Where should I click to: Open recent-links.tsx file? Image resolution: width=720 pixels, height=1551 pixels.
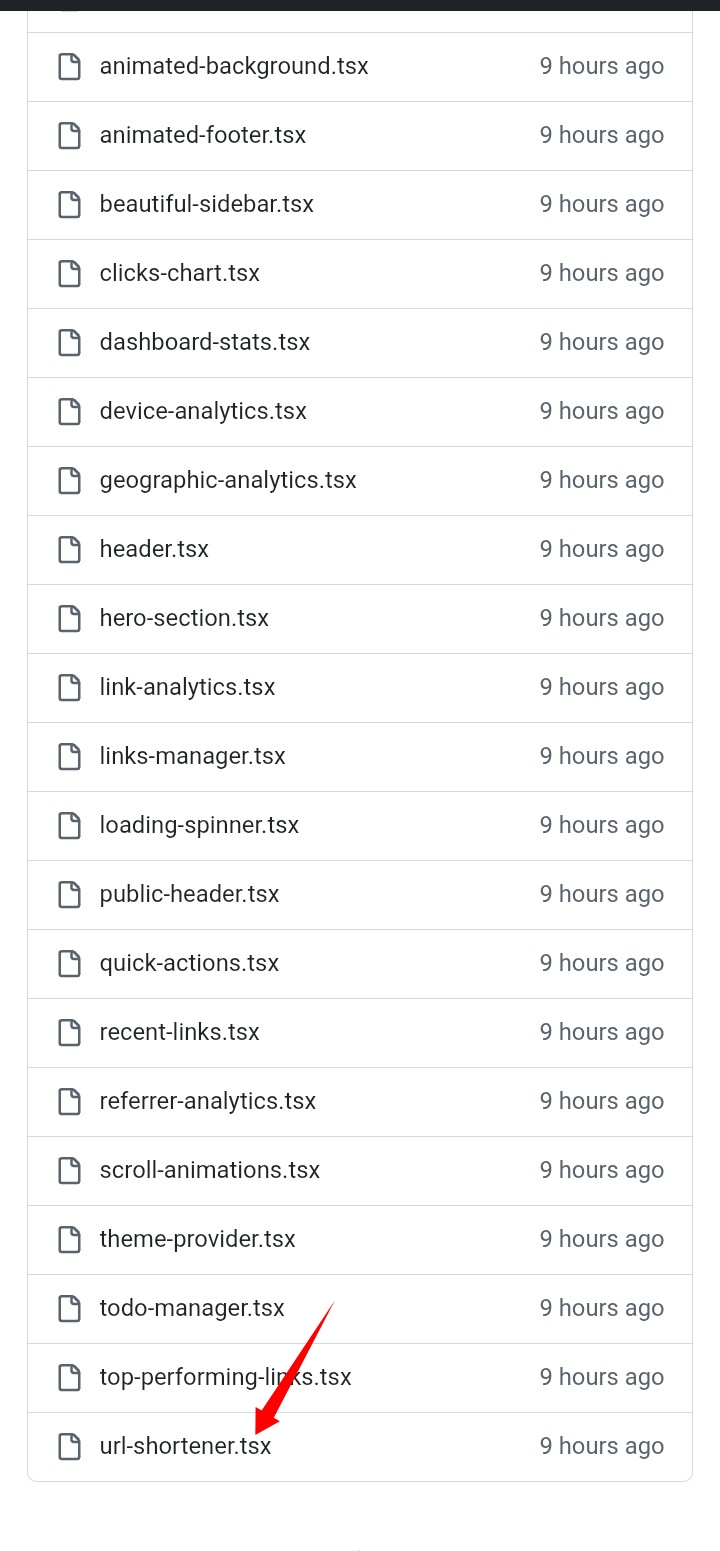(179, 1032)
